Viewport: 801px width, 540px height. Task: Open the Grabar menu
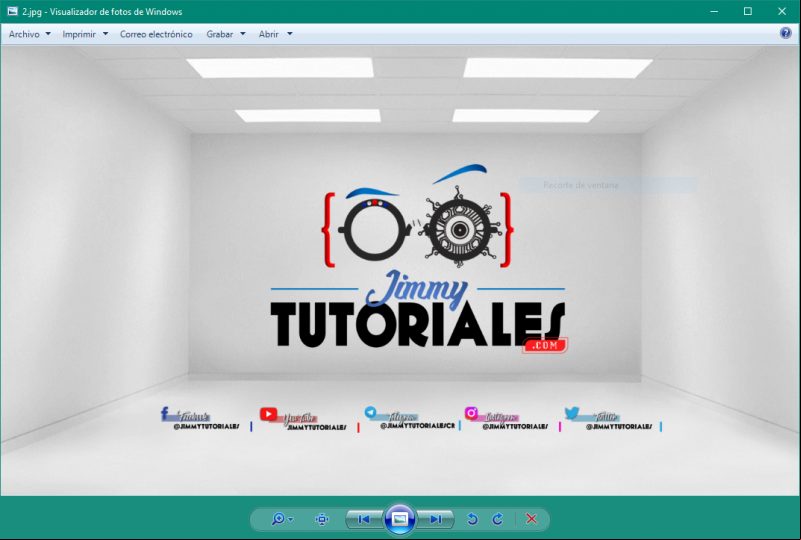pyautogui.click(x=220, y=34)
